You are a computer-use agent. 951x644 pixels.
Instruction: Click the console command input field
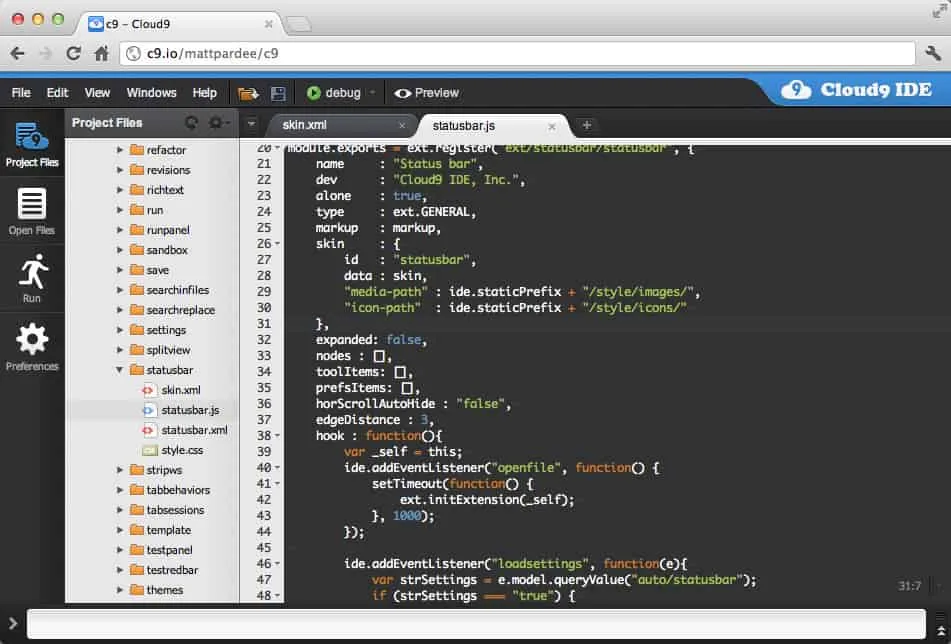(476, 624)
